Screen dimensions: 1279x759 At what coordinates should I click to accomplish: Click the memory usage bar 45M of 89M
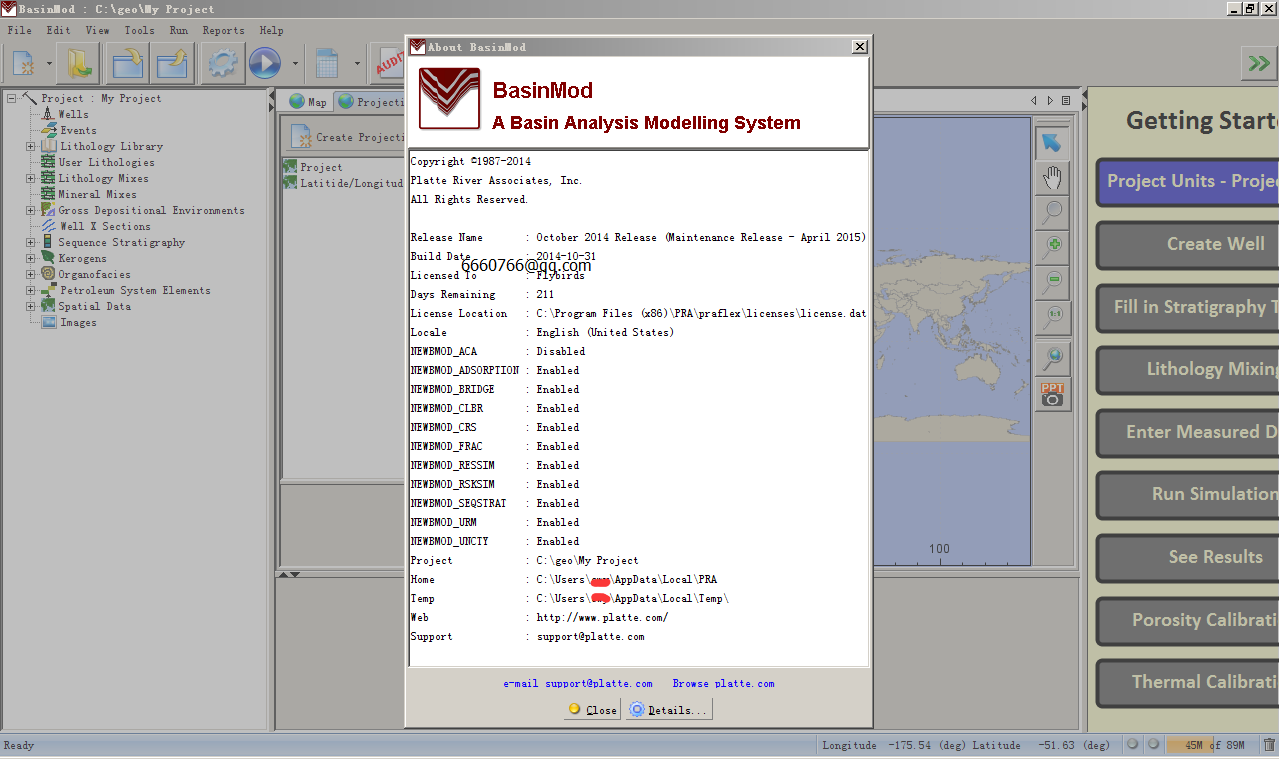coord(1213,745)
